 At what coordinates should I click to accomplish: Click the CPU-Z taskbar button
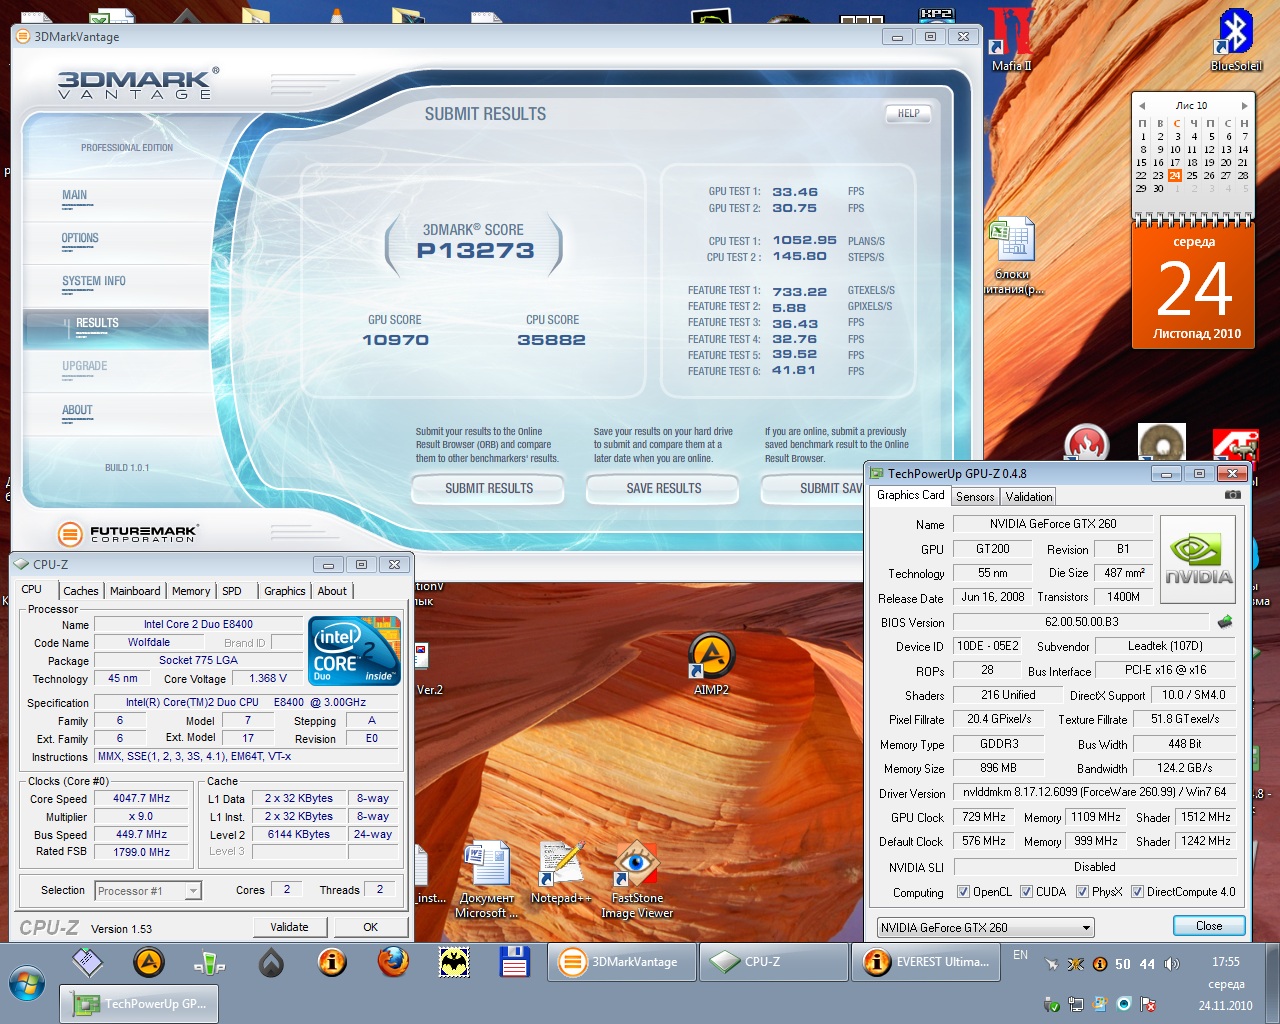tap(773, 962)
